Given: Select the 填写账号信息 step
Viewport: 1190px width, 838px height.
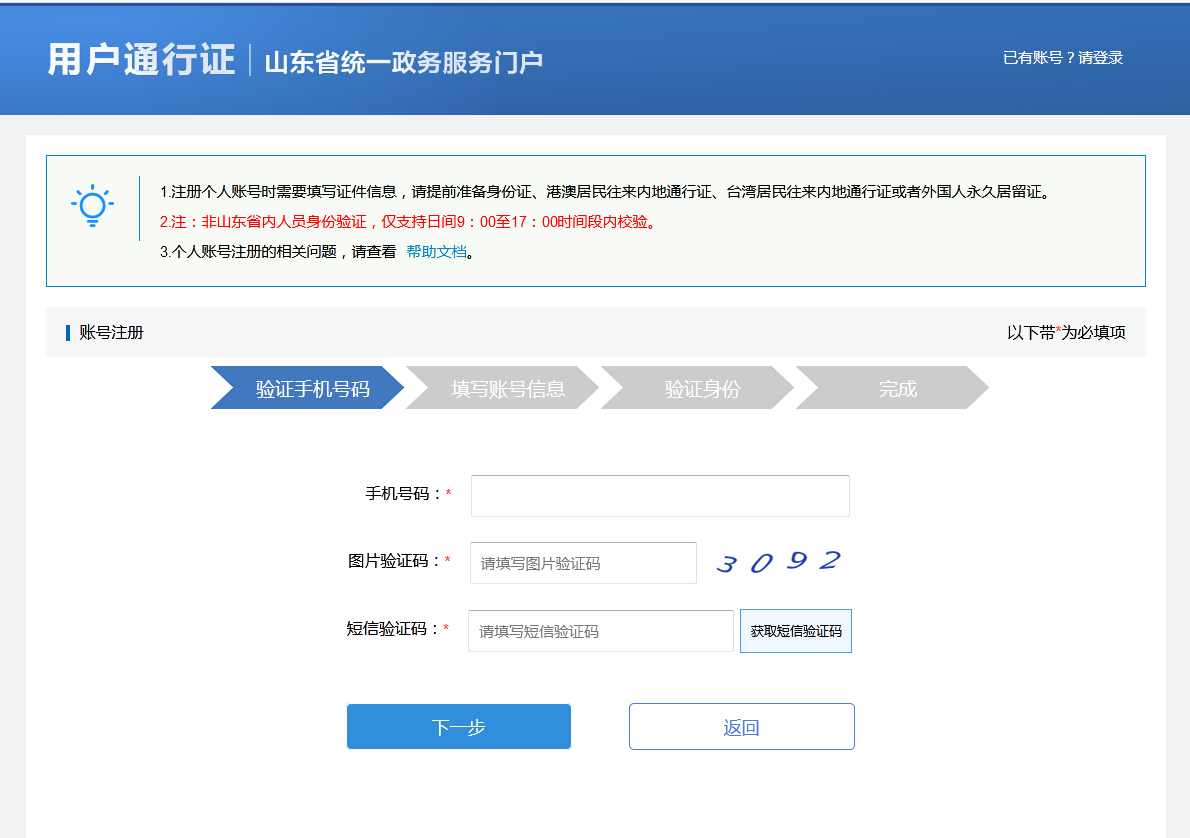Looking at the screenshot, I should click(507, 389).
